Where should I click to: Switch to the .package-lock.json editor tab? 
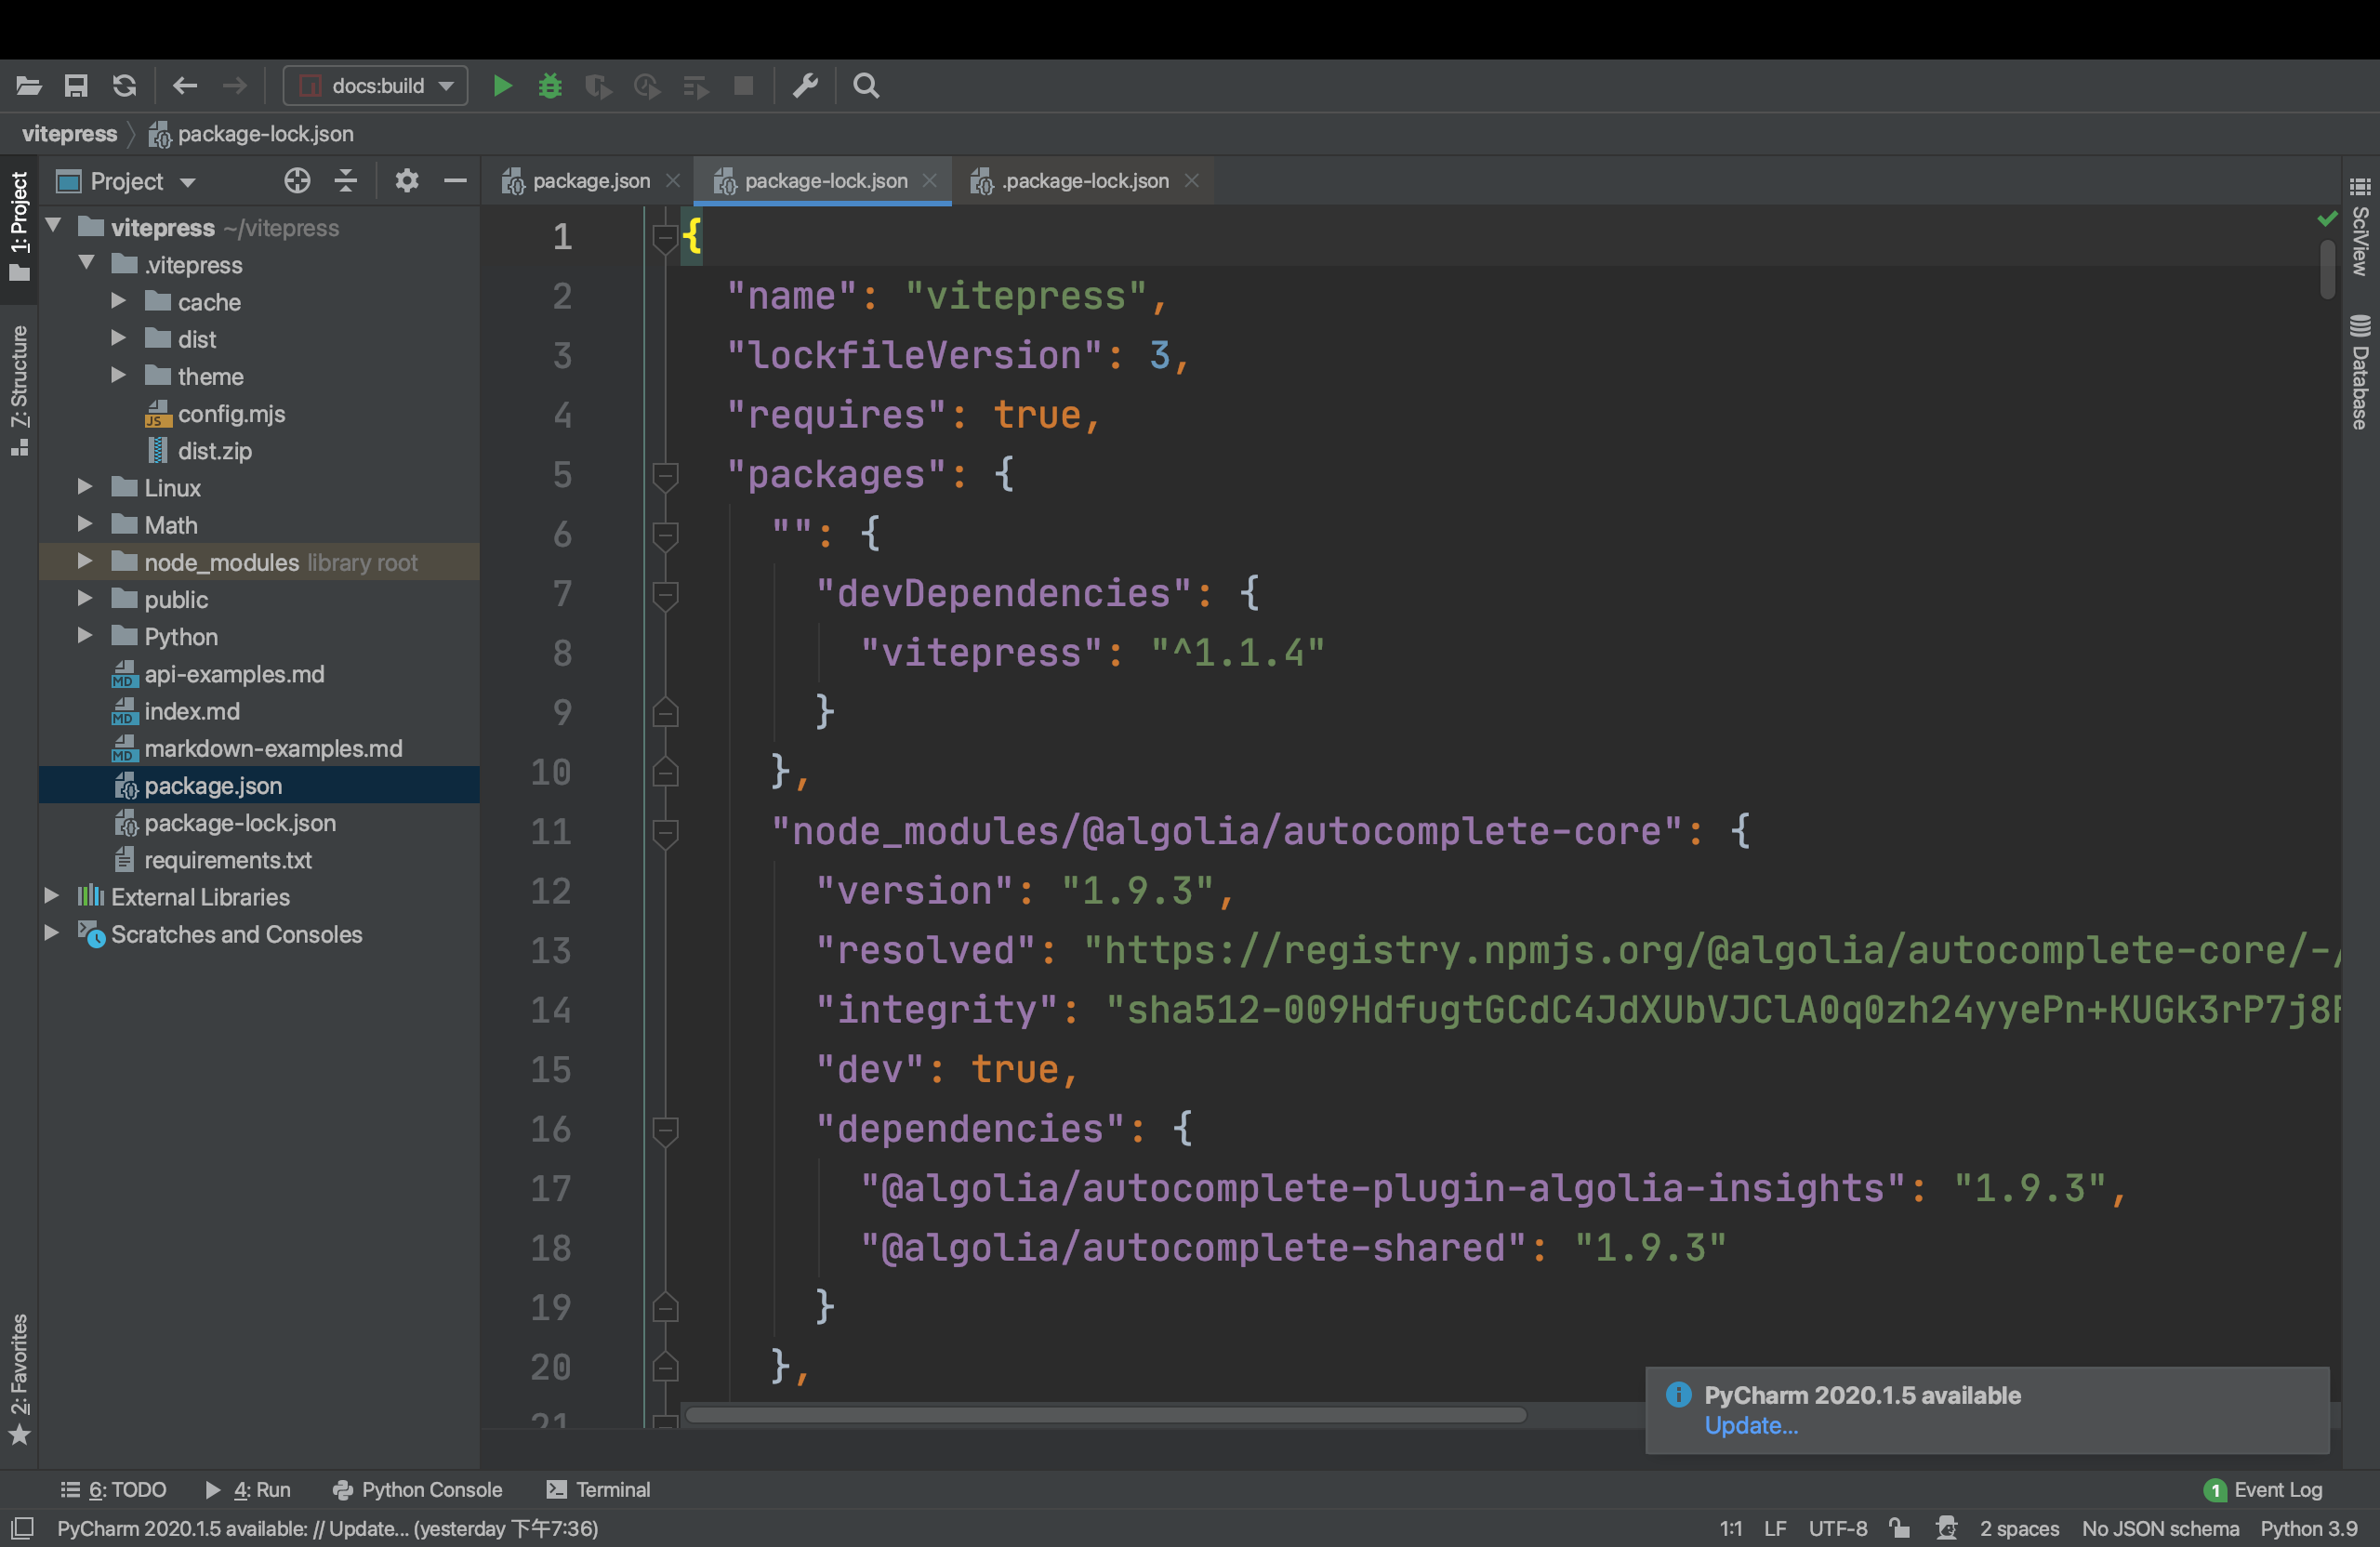[1085, 181]
